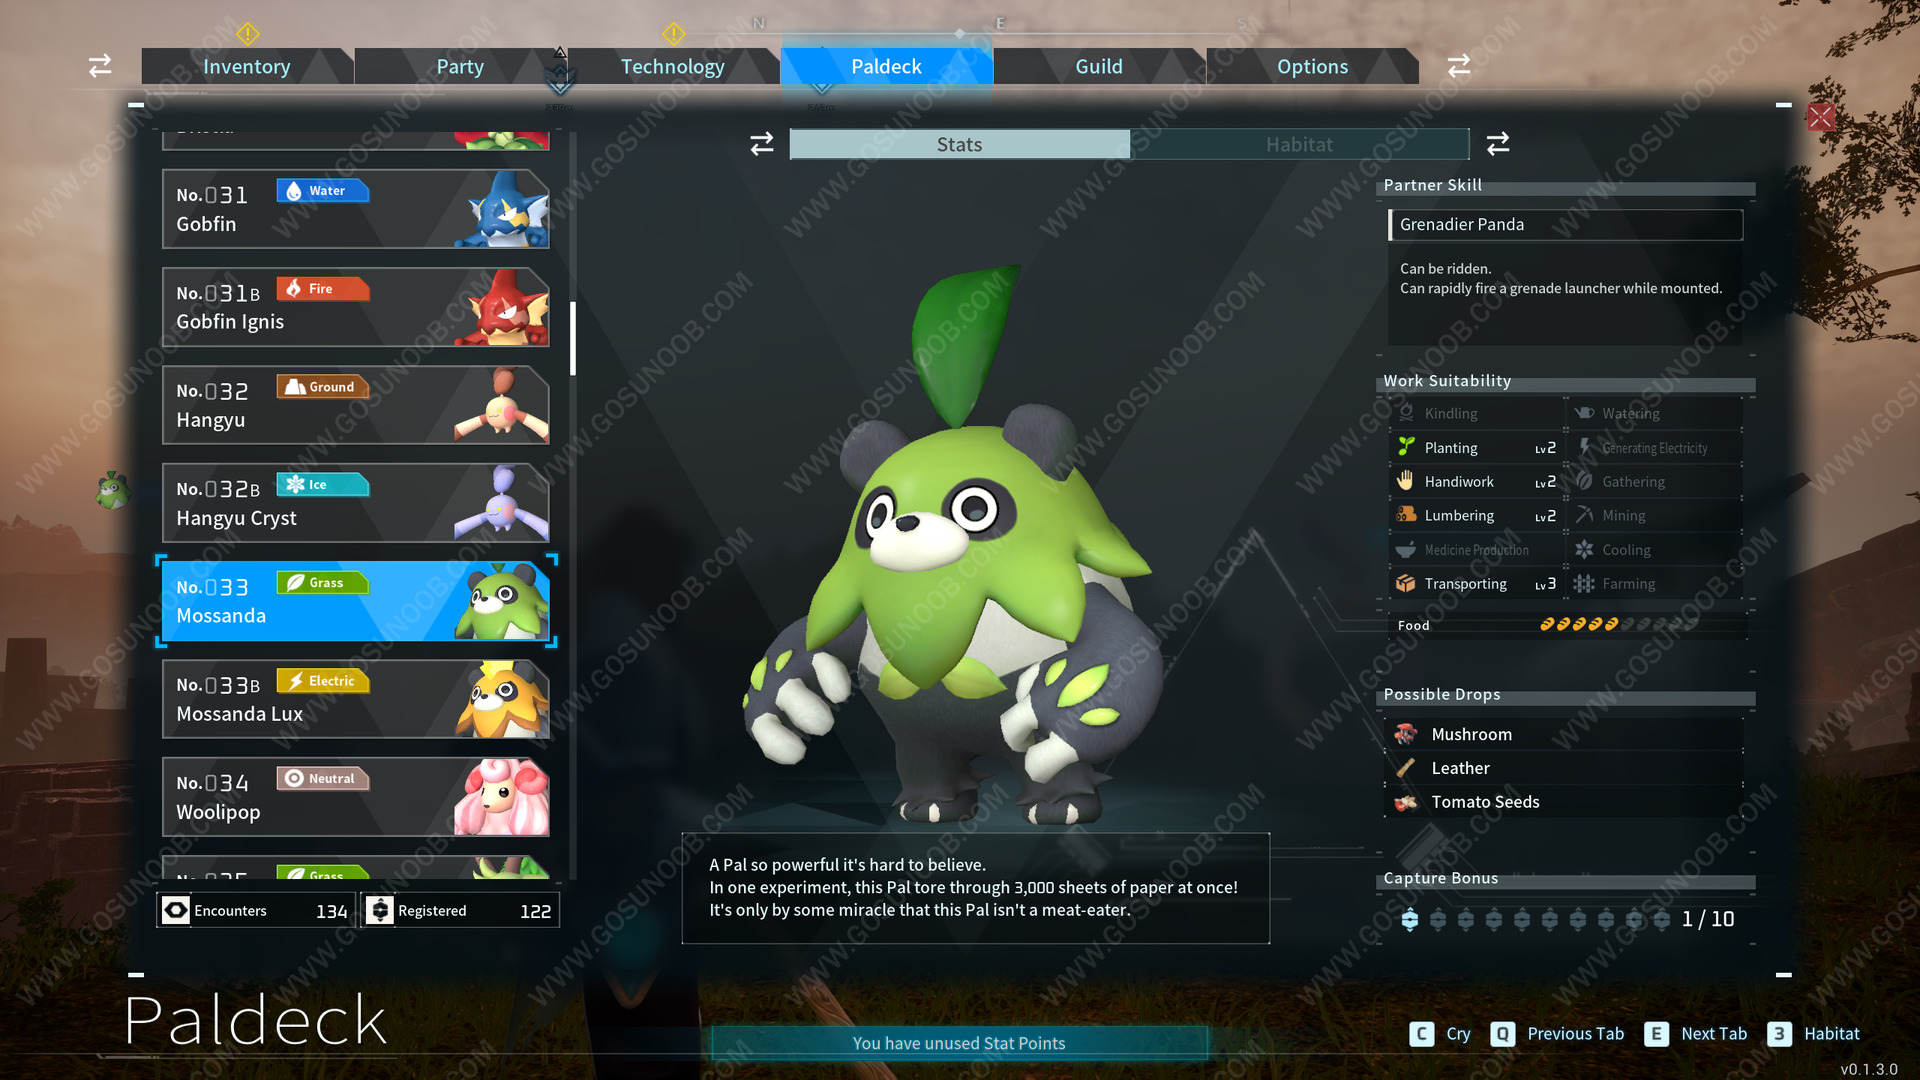This screenshot has height=1080, width=1920.
Task: Click the Pal list scrollbar
Action: [x=573, y=338]
